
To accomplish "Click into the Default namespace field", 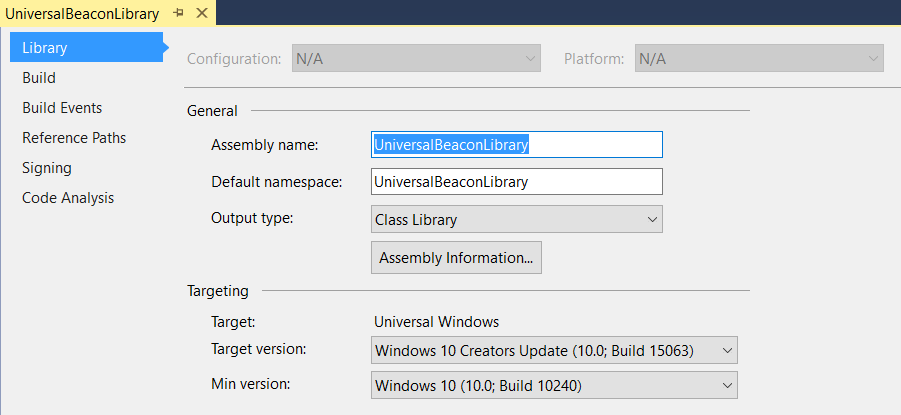I will coord(517,182).
